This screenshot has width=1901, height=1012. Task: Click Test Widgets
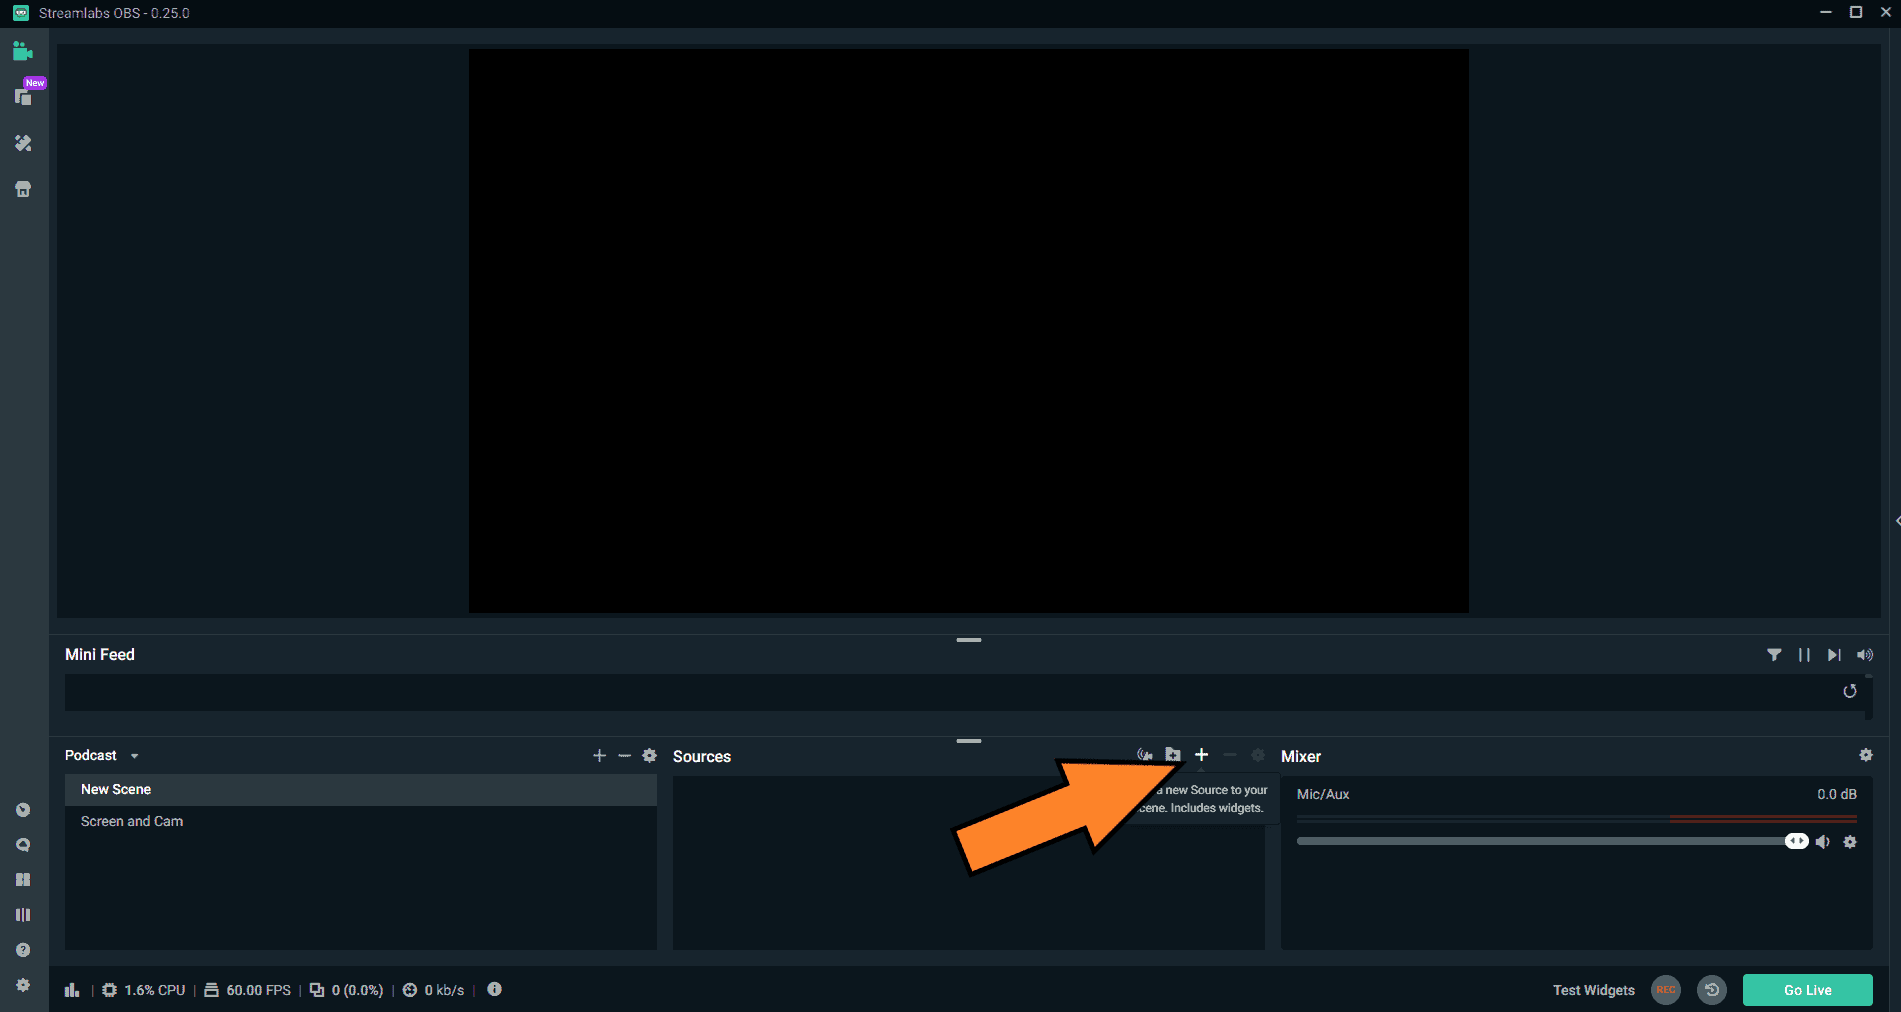[x=1593, y=990]
